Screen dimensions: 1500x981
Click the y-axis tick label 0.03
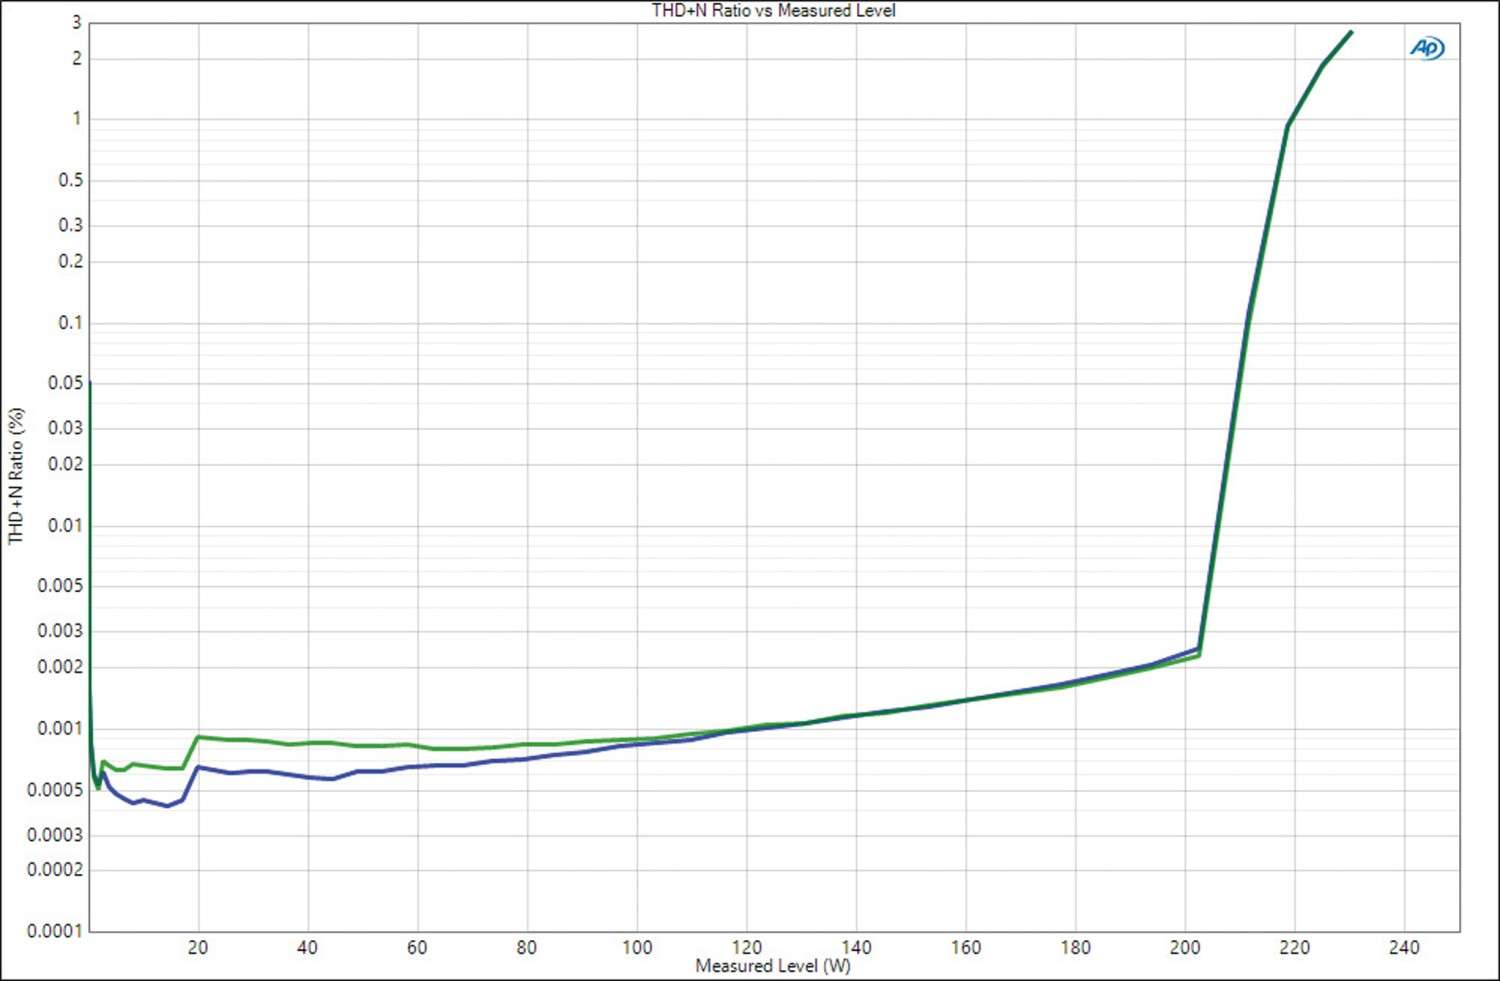[66, 428]
